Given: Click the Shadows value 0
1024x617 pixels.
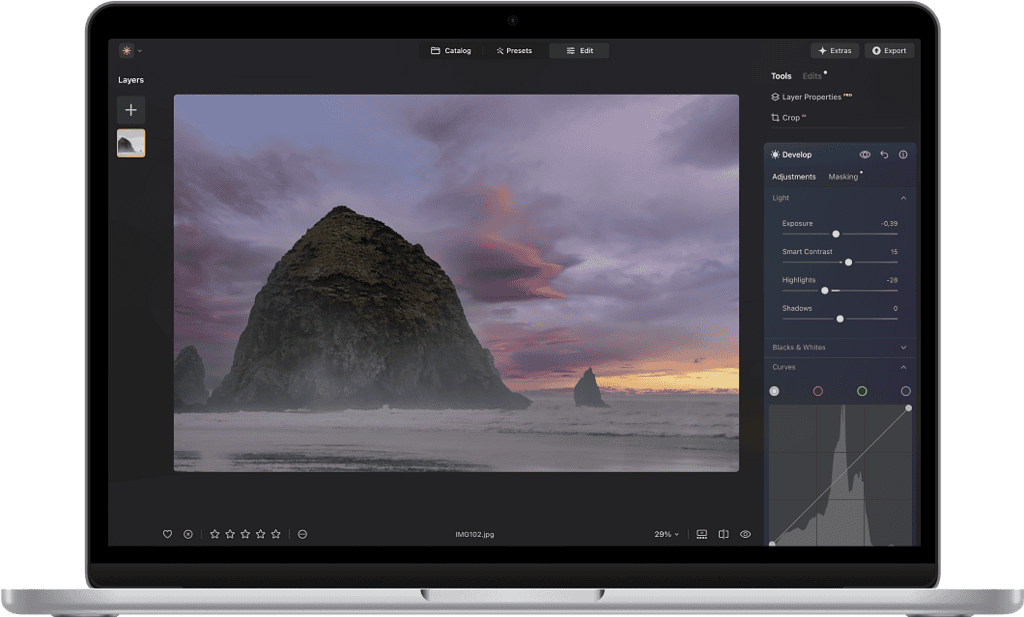Looking at the screenshot, I should (x=895, y=308).
